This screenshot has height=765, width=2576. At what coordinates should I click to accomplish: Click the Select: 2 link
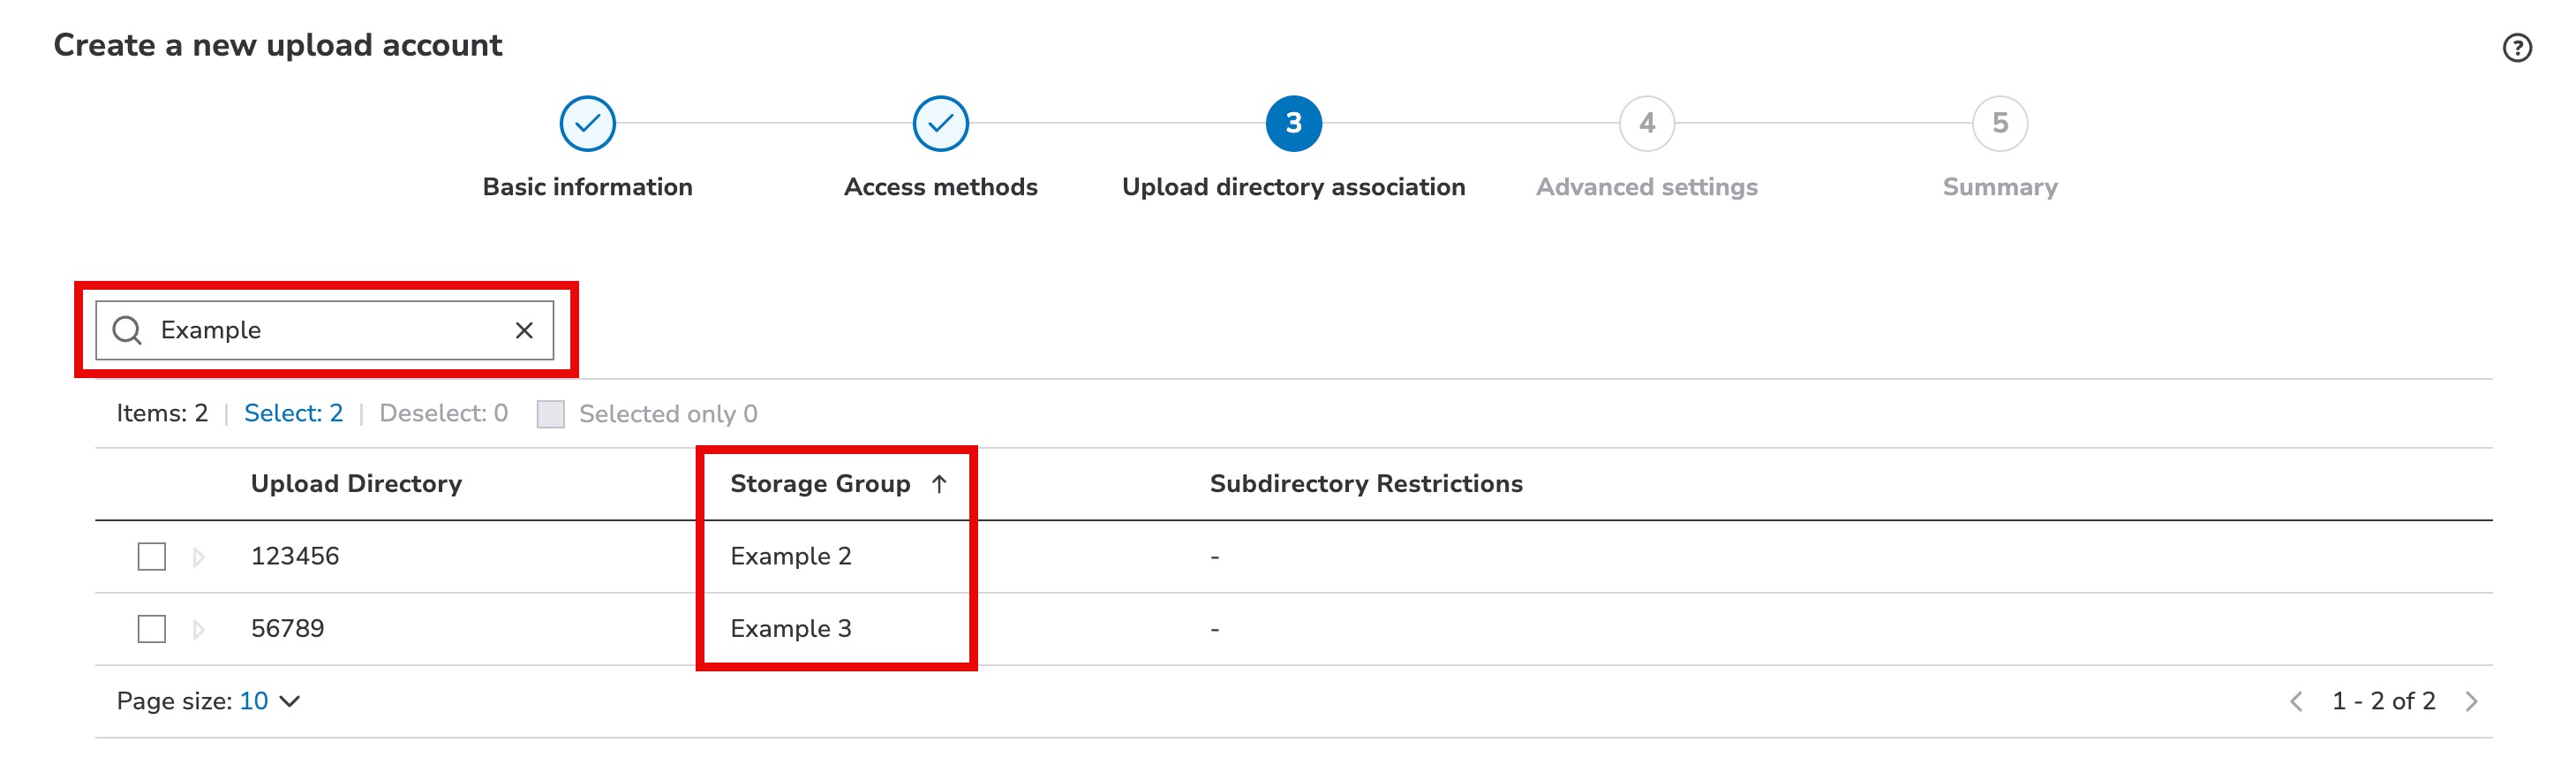pos(293,413)
